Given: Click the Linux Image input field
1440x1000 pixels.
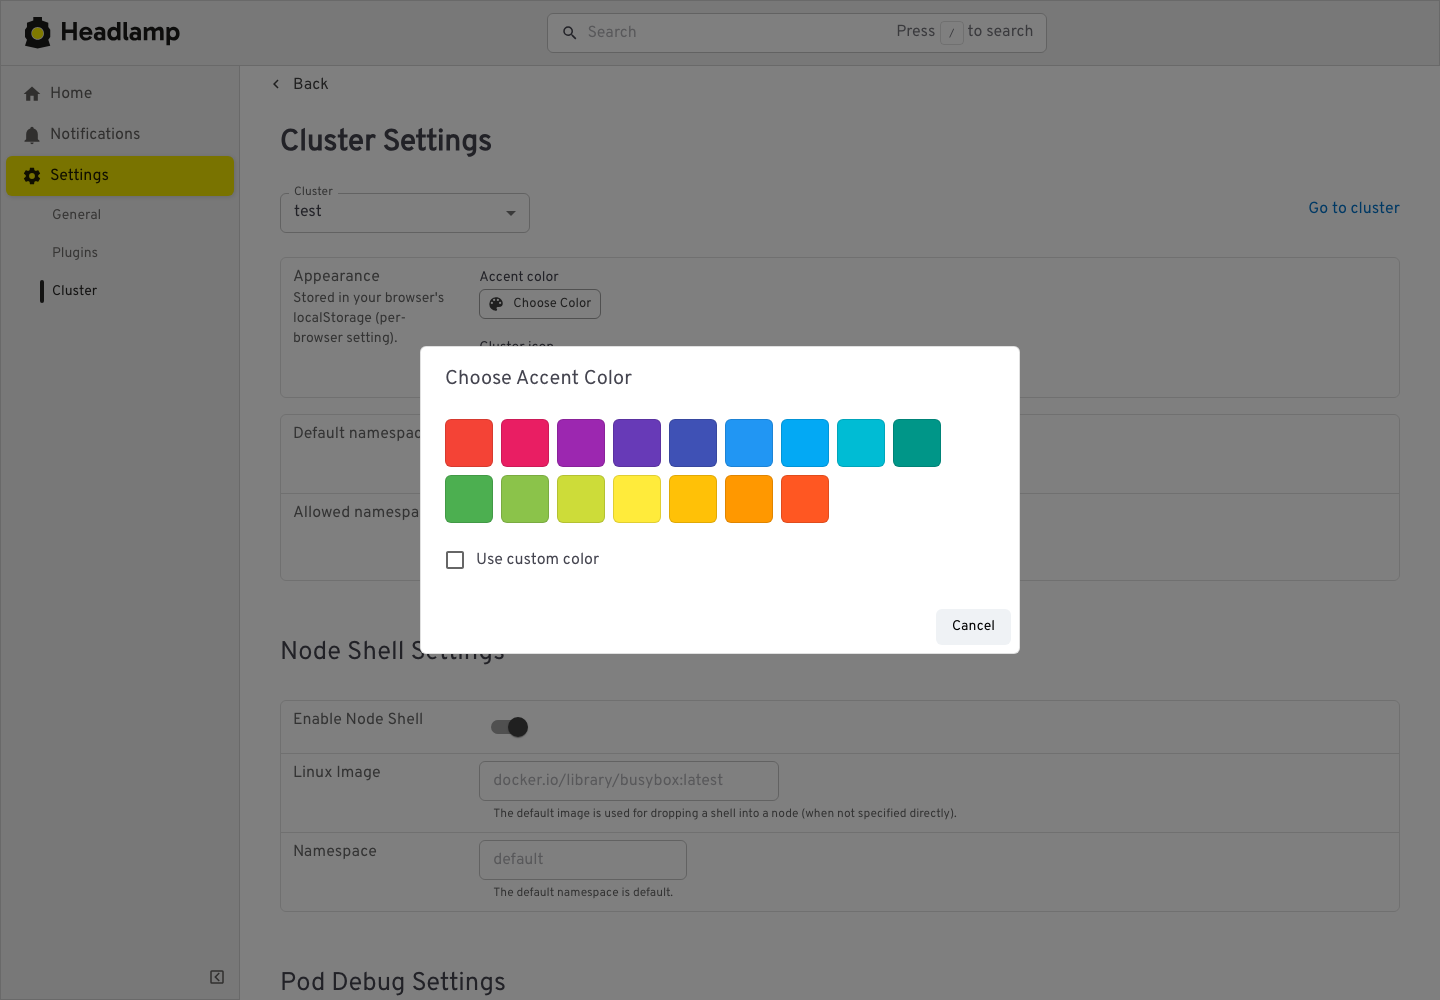Looking at the screenshot, I should 629,781.
